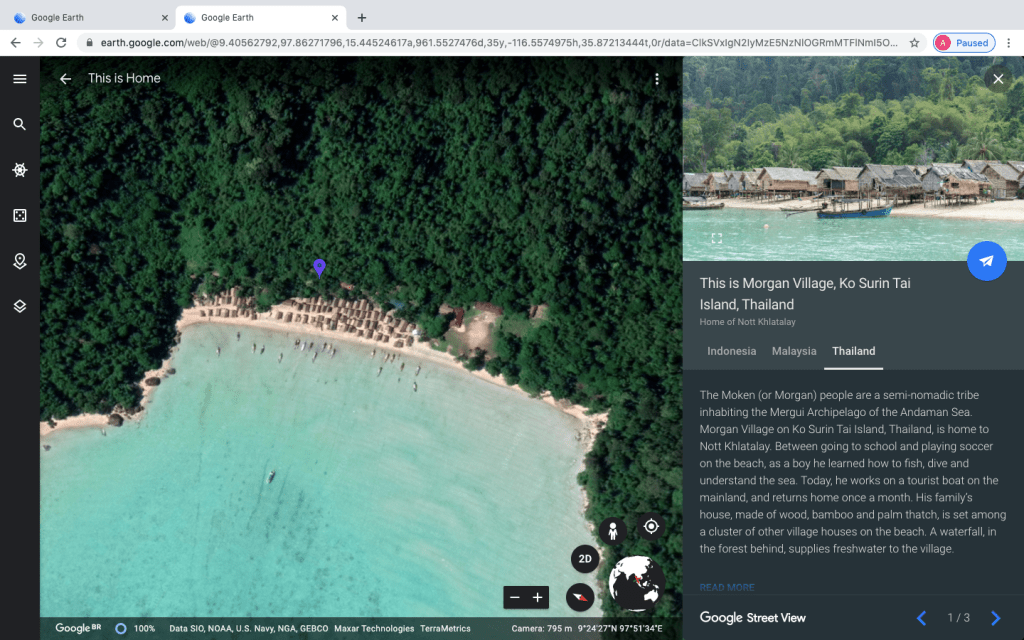Click the my location target button
This screenshot has height=640, width=1024.
[x=651, y=526]
